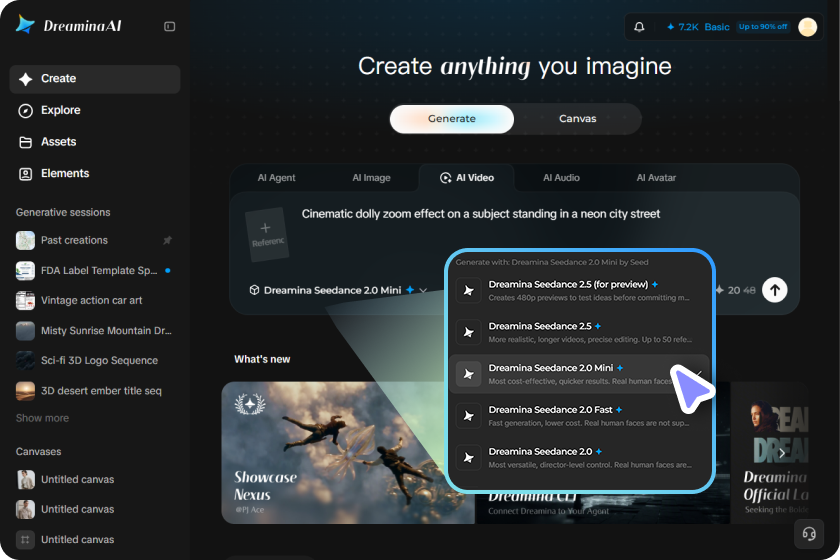Expand sessions with Show more

click(x=42, y=418)
